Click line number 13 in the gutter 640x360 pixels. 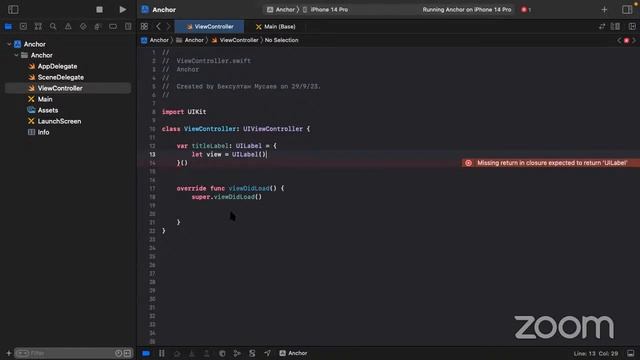coord(152,154)
